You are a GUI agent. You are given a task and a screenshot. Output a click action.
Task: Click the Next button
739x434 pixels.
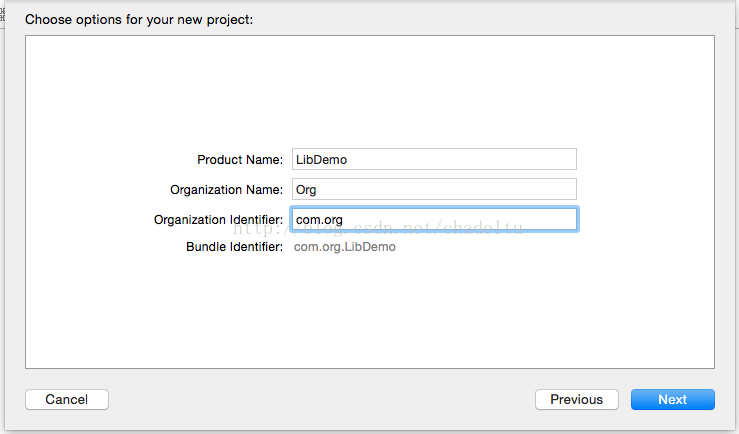pos(673,399)
